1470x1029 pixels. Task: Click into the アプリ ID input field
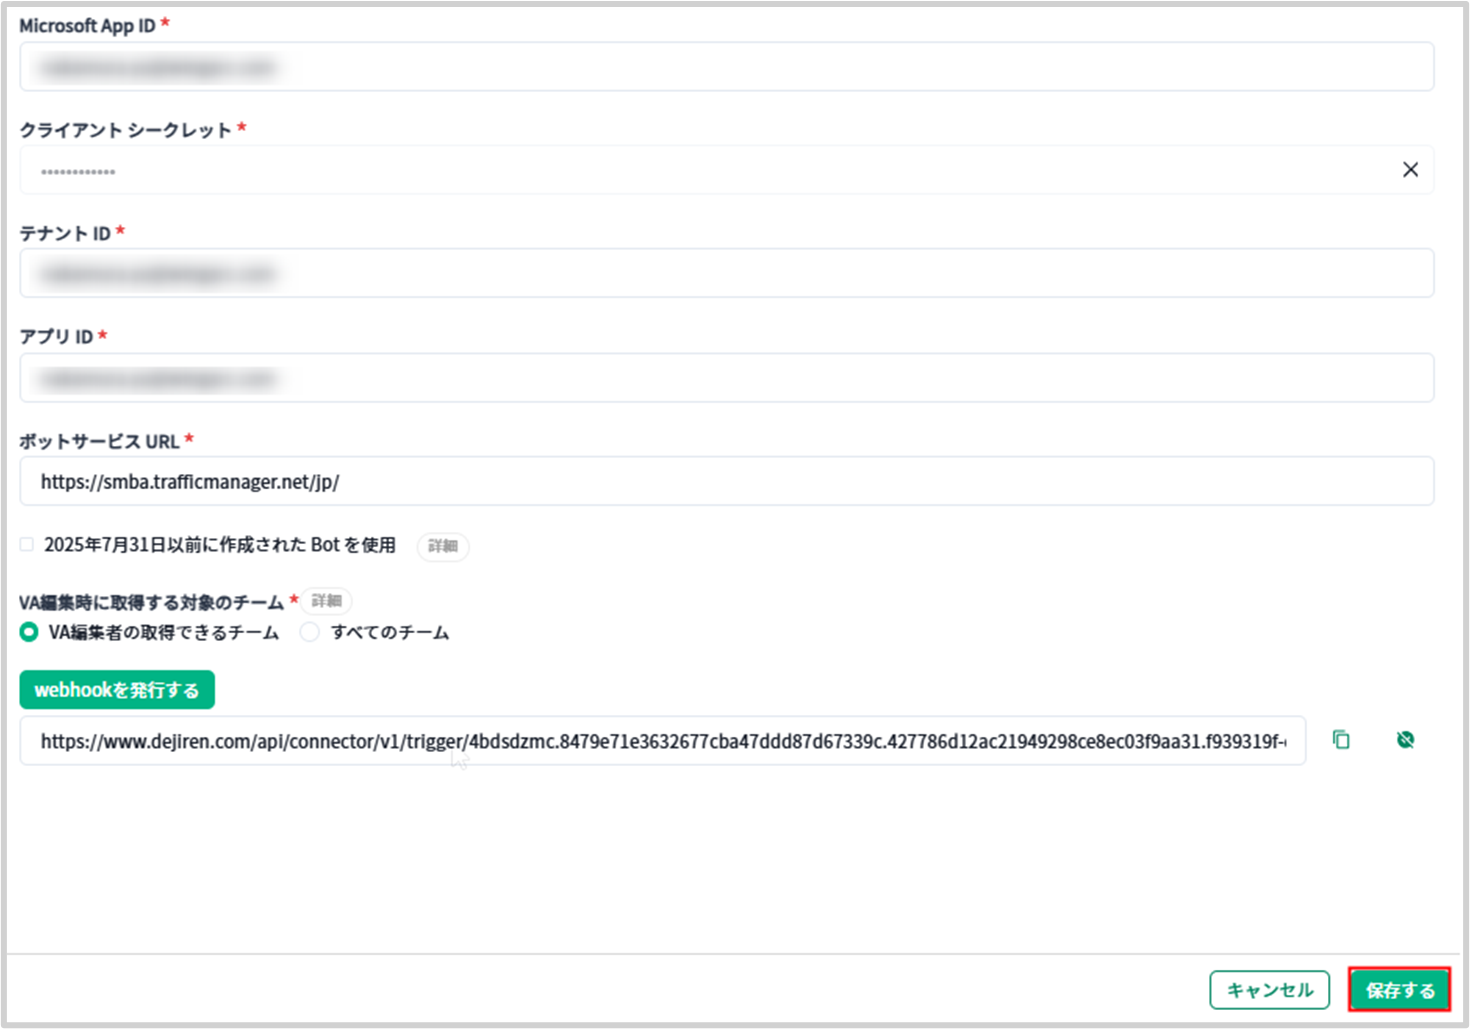pos(726,378)
